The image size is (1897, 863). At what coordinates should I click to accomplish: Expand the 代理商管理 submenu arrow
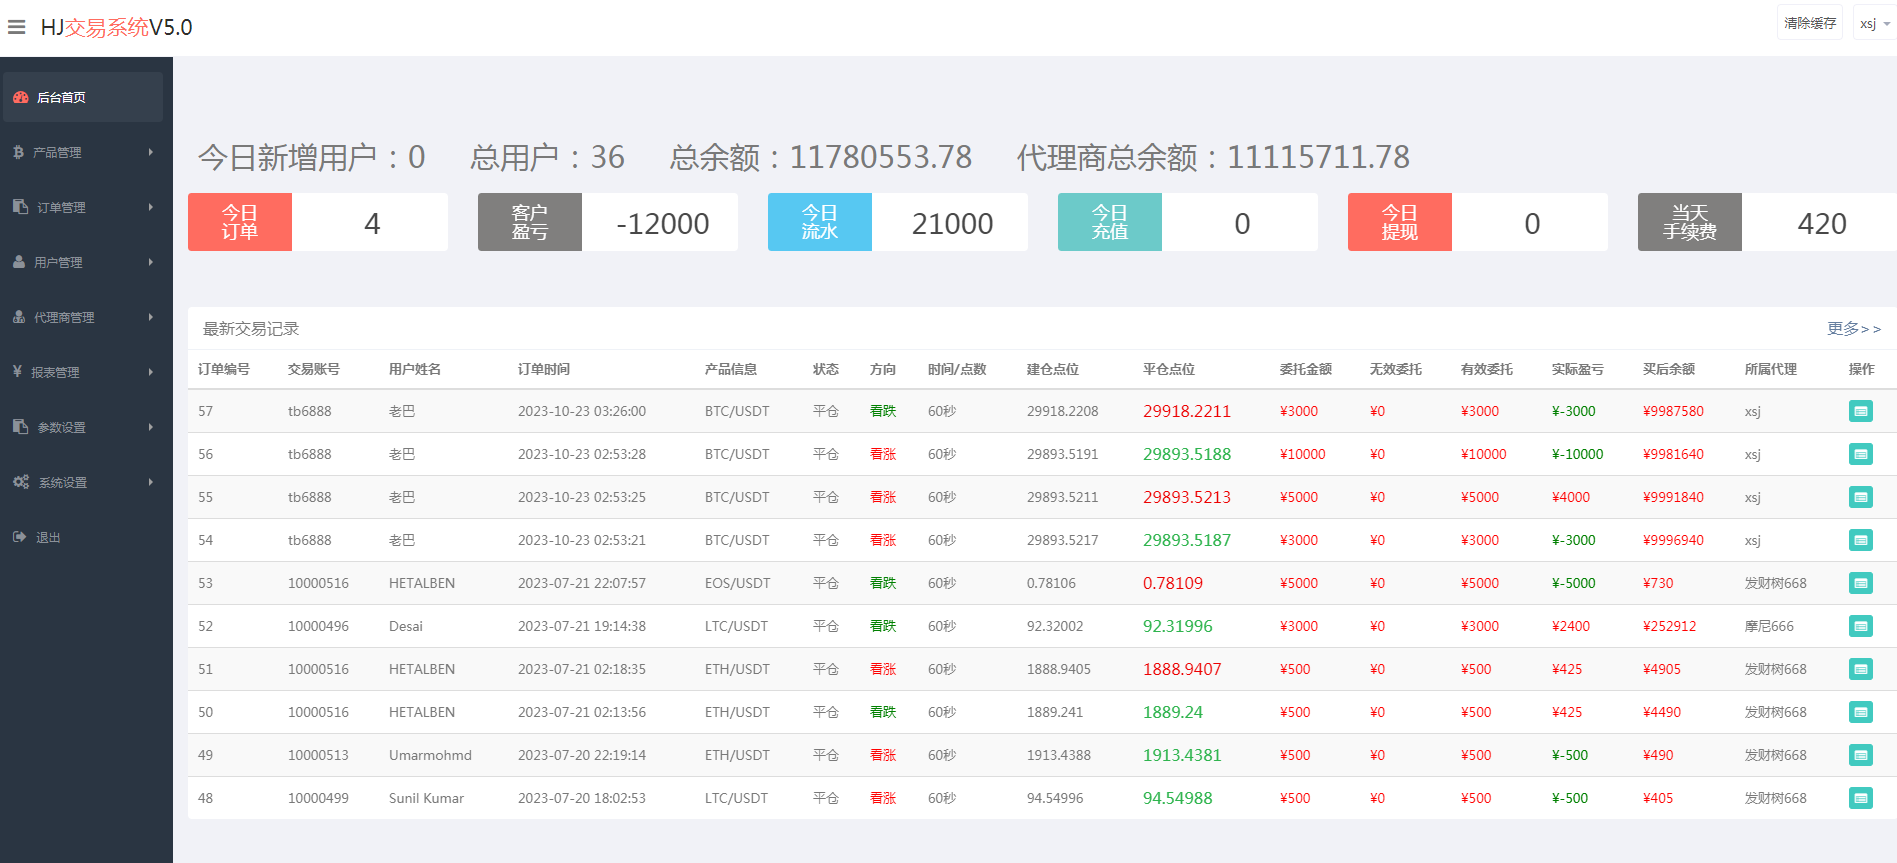151,317
